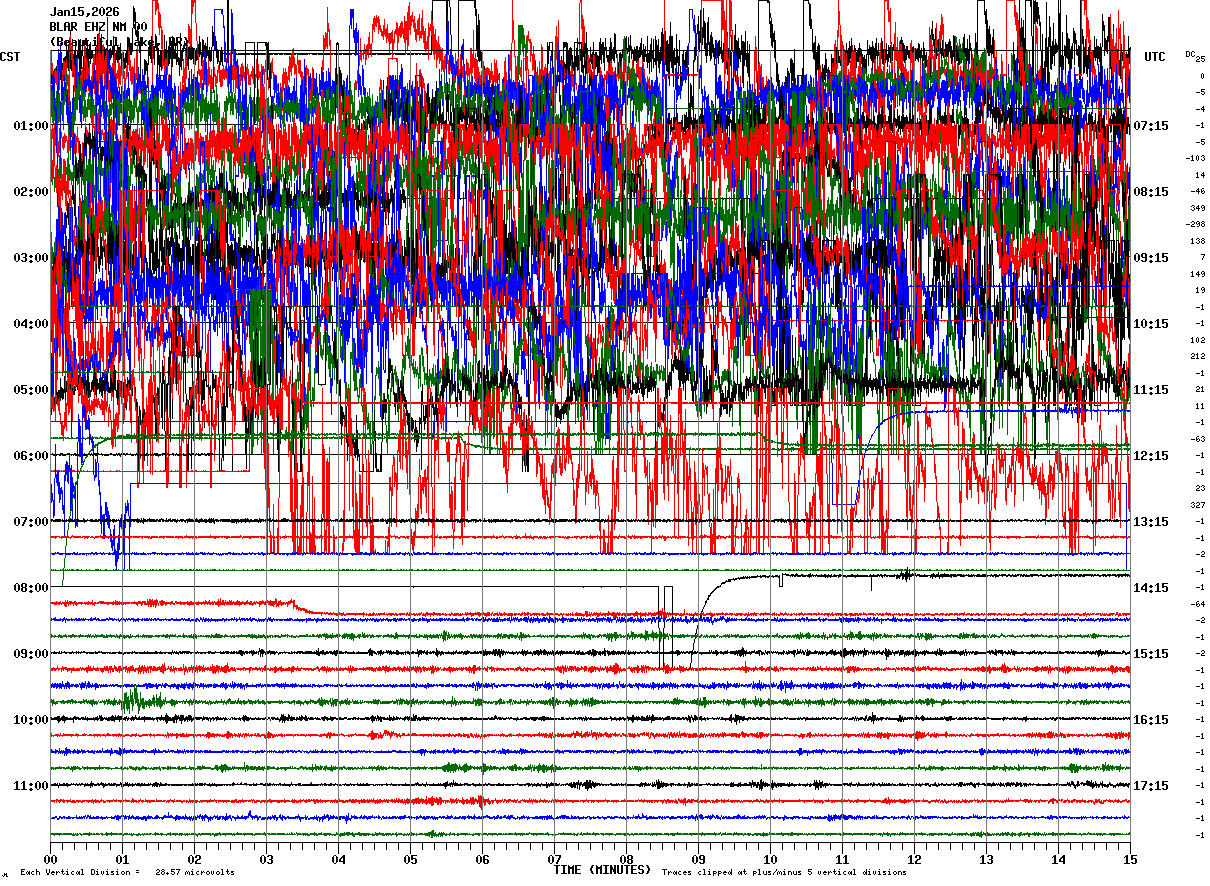The height and width of the screenshot is (886, 1210).
Task: Select the DC offset value 349
Action: pyautogui.click(x=1197, y=208)
